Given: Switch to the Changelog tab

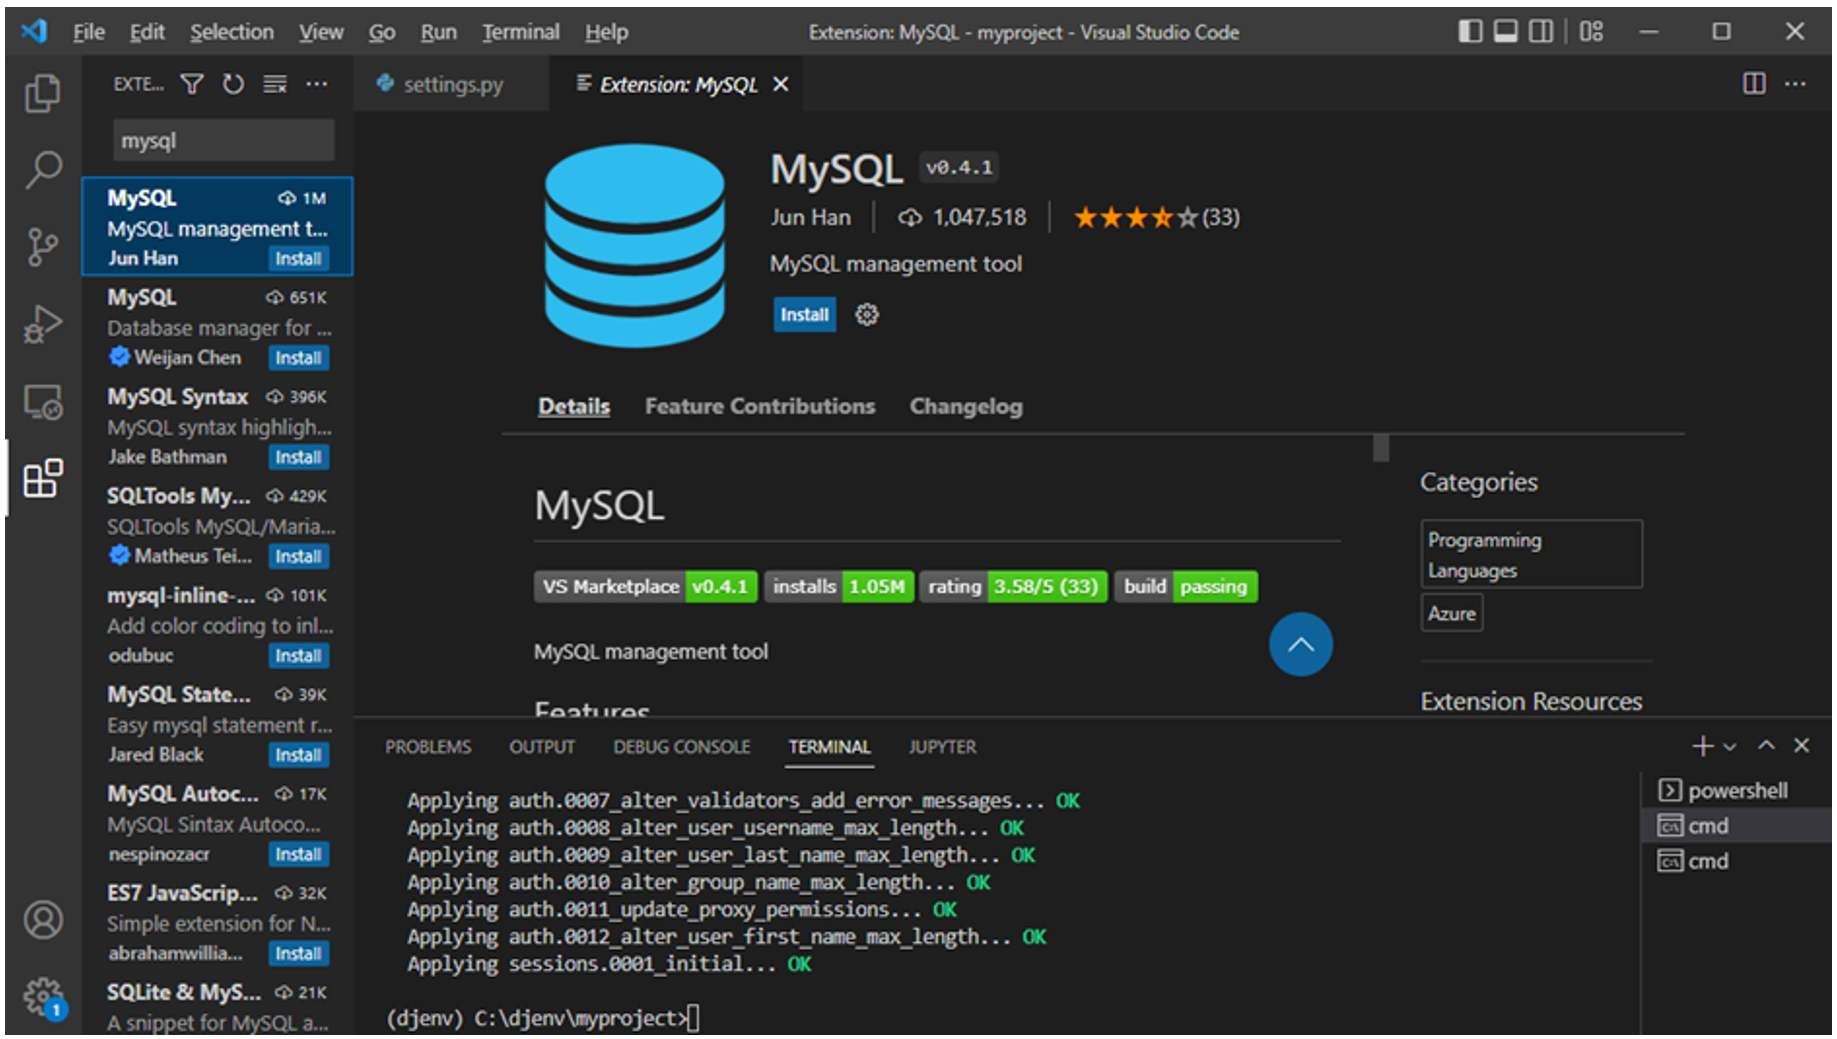Looking at the screenshot, I should pos(965,406).
